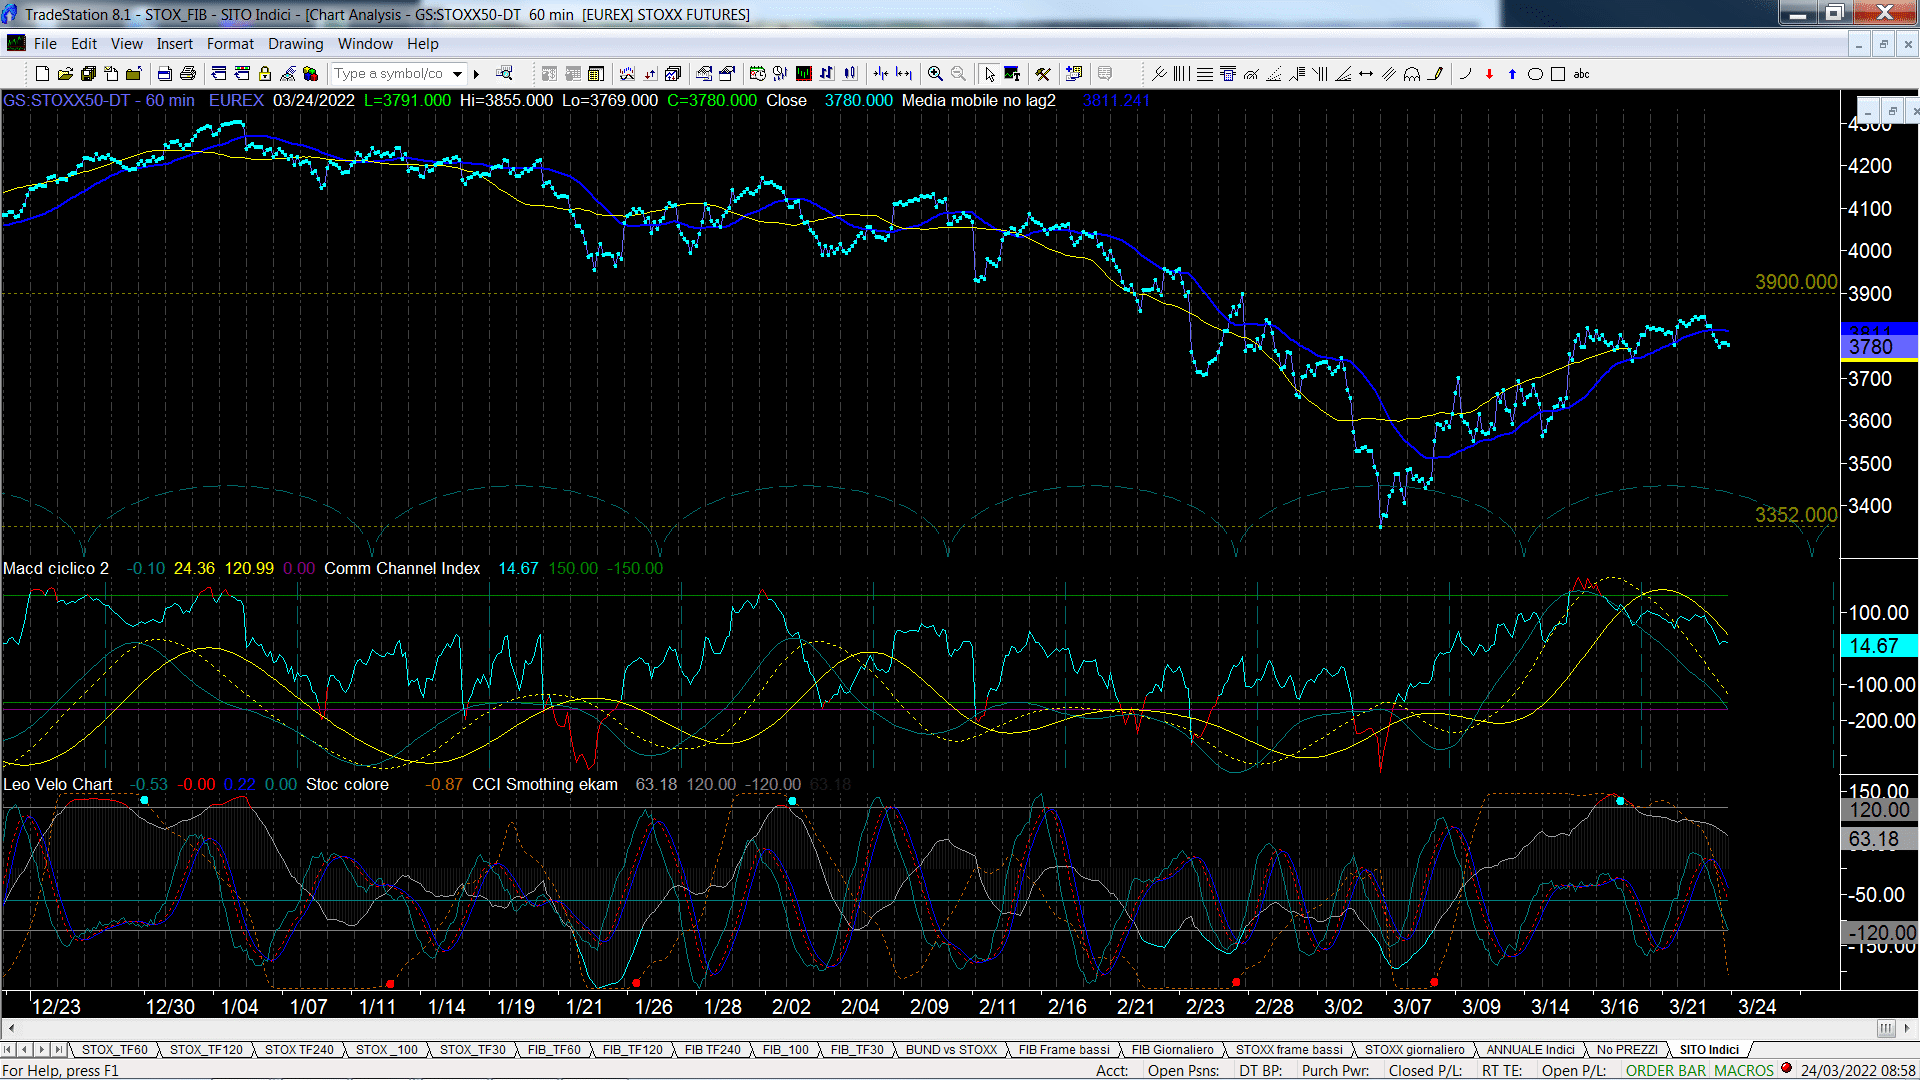Click the ORDER BAR status button
The height and width of the screenshot is (1080, 1920).
tap(1666, 1070)
